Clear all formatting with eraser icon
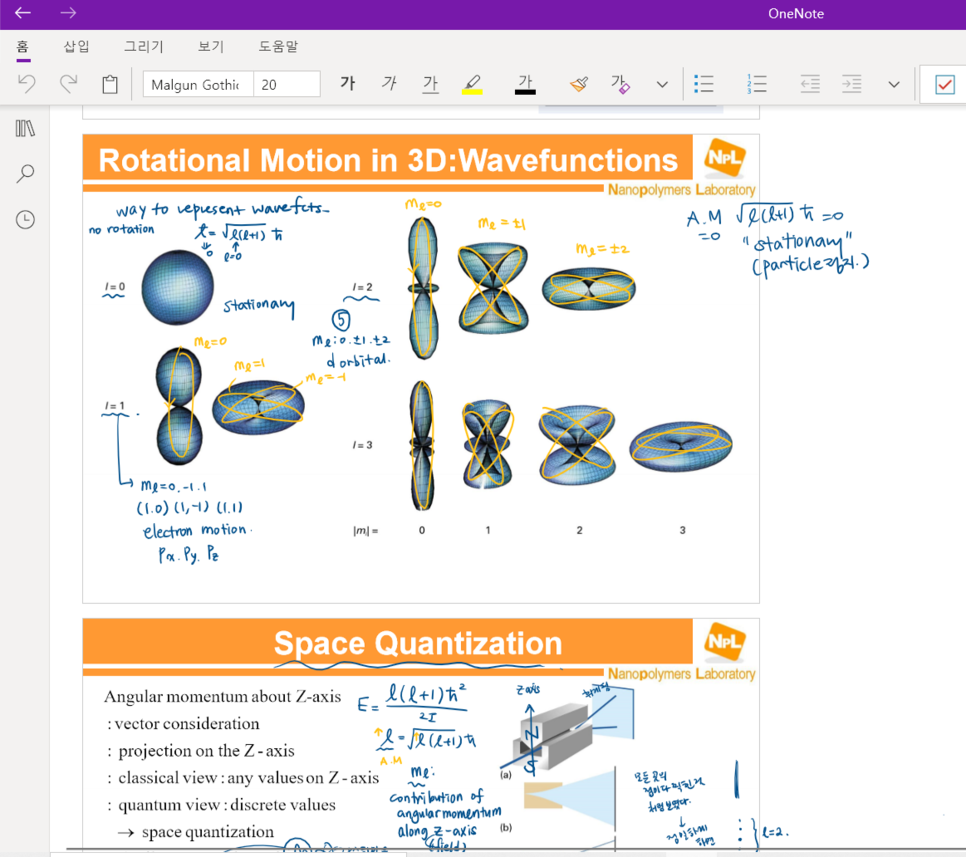 tap(620, 84)
